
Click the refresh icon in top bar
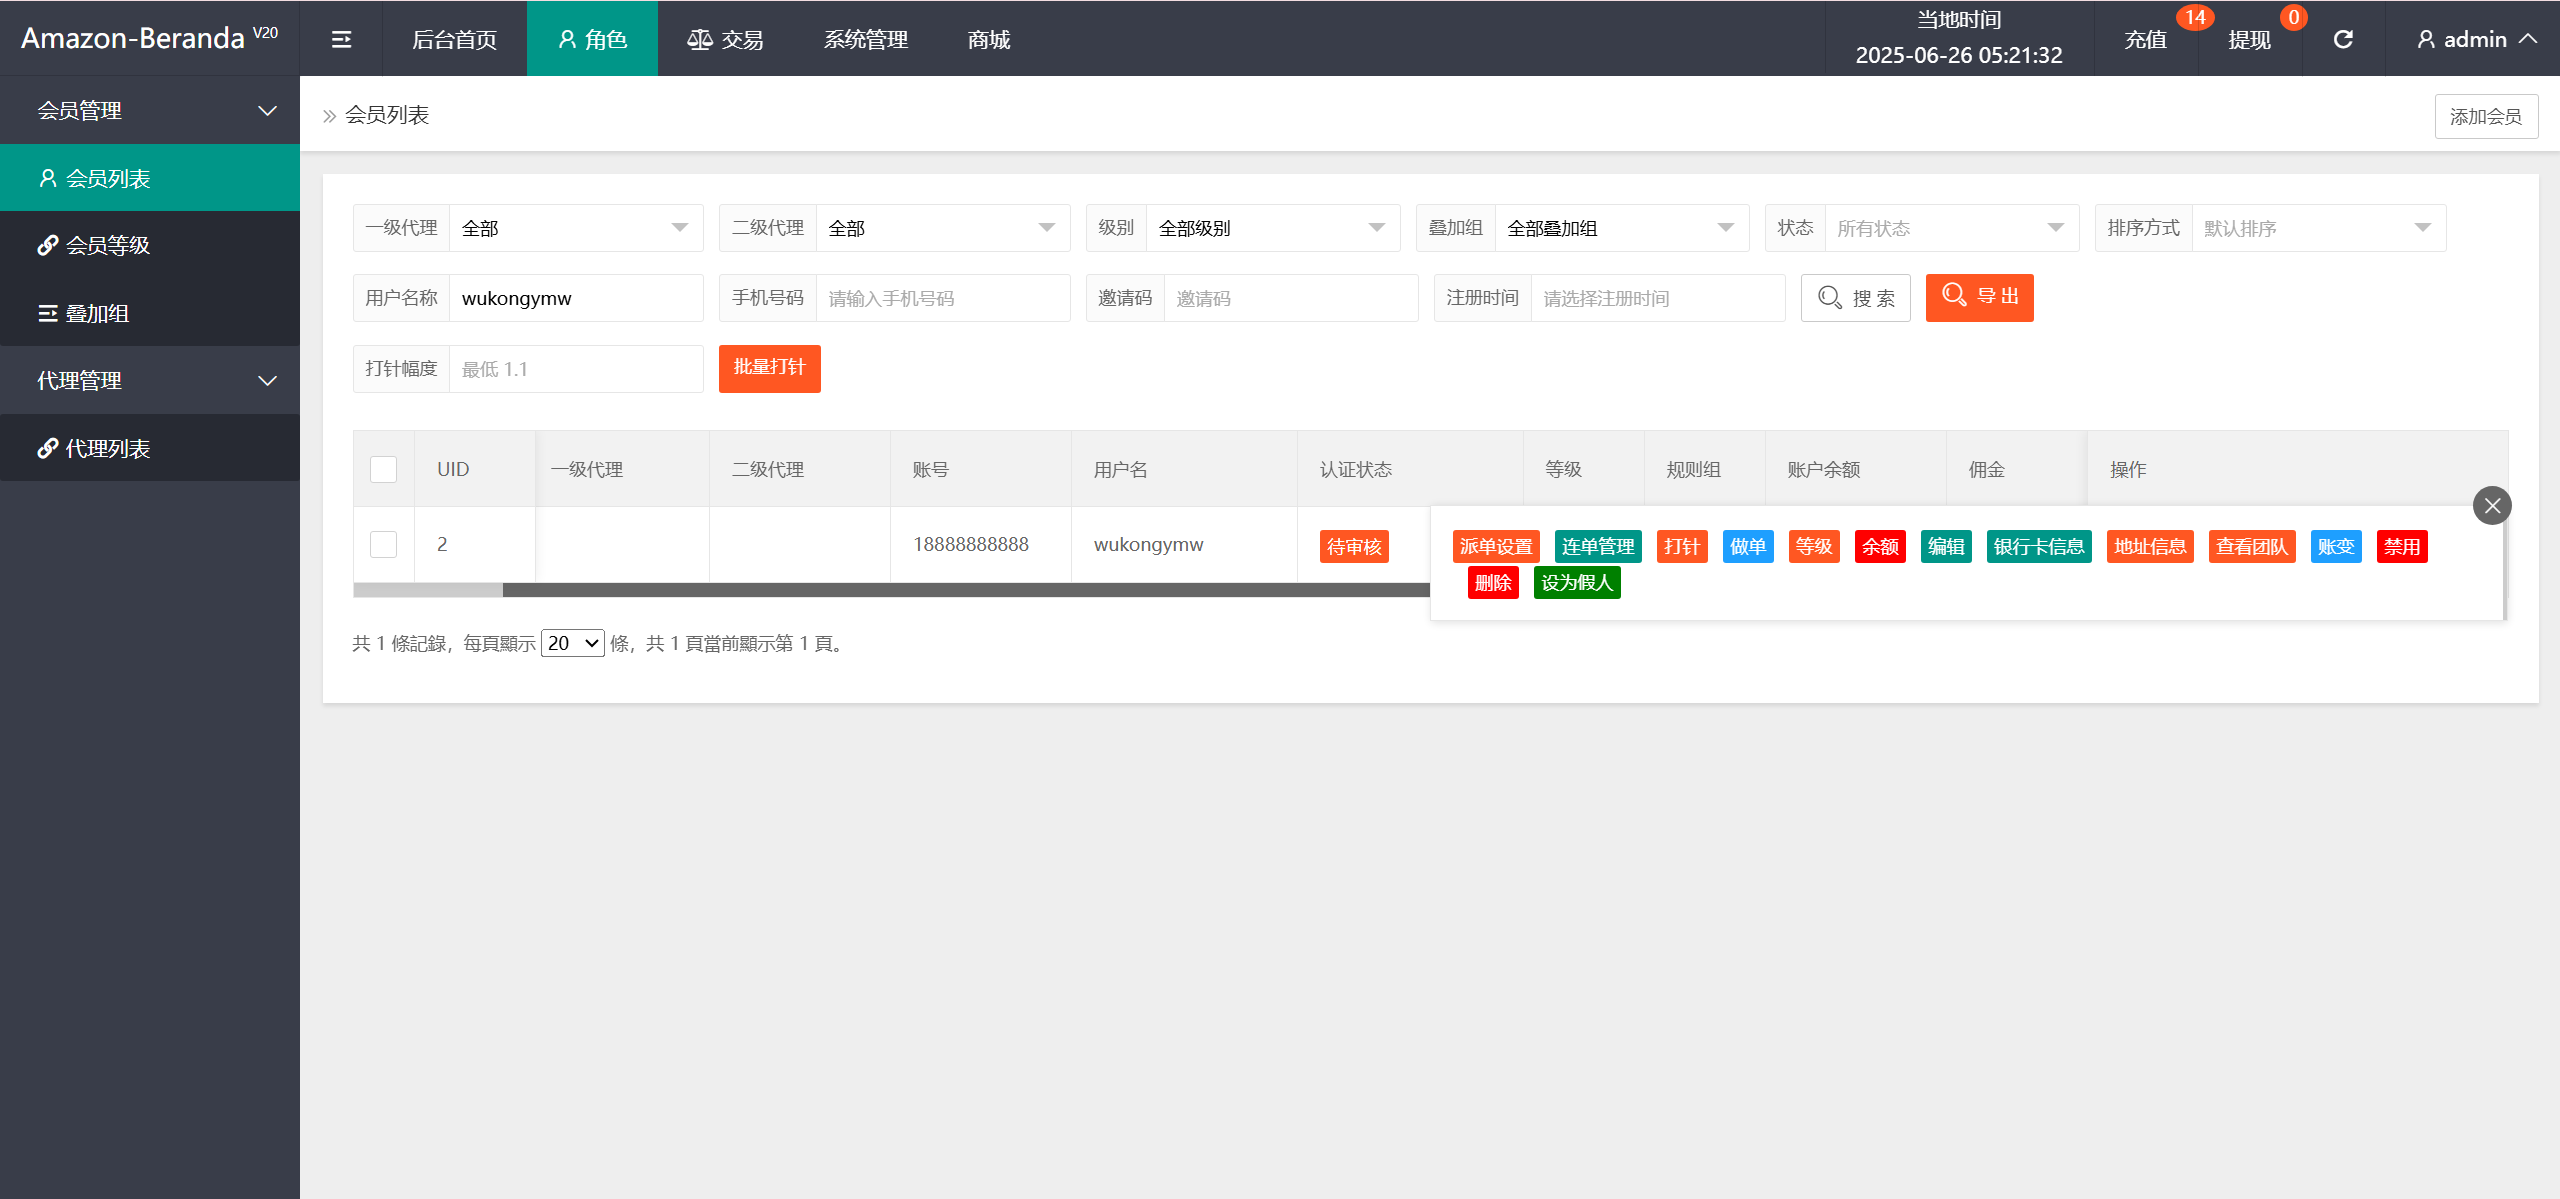pos(2343,39)
